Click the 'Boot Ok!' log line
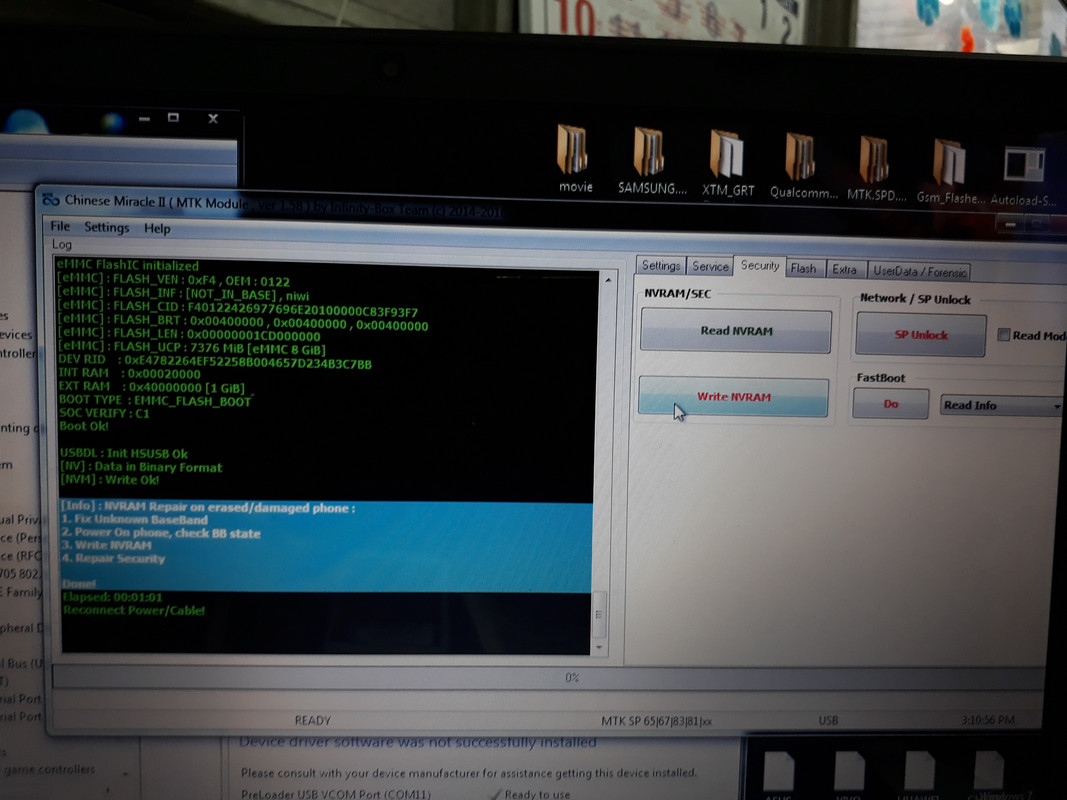 pos(84,426)
